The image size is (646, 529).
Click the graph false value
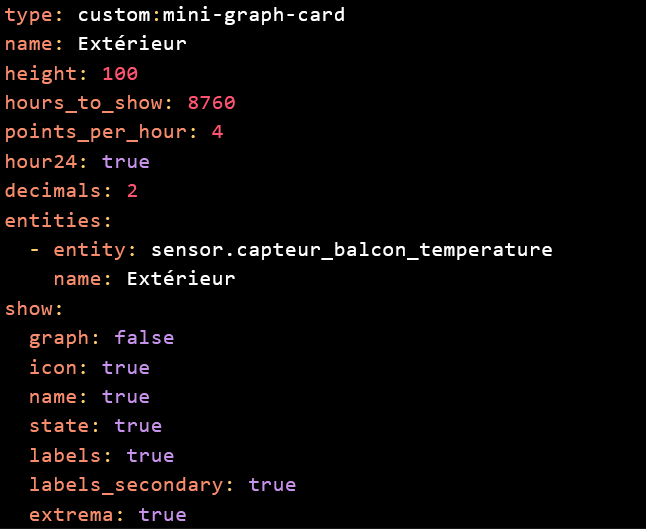pos(144,338)
